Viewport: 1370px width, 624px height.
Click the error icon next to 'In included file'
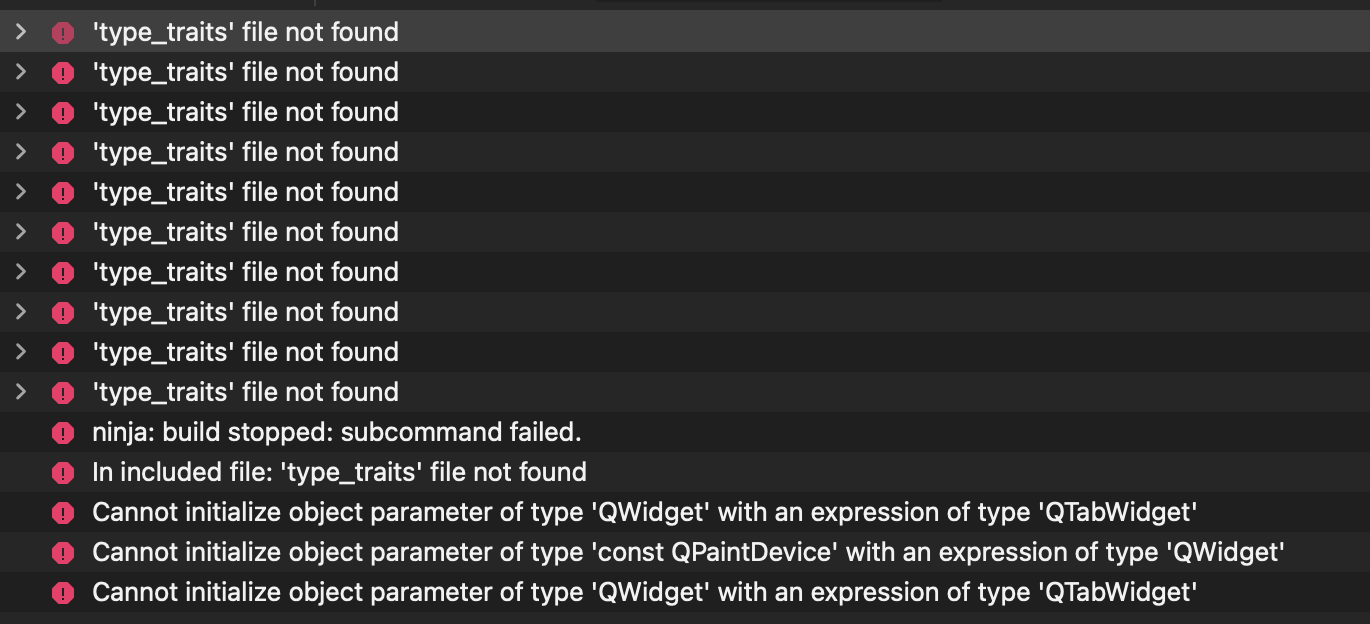(63, 472)
